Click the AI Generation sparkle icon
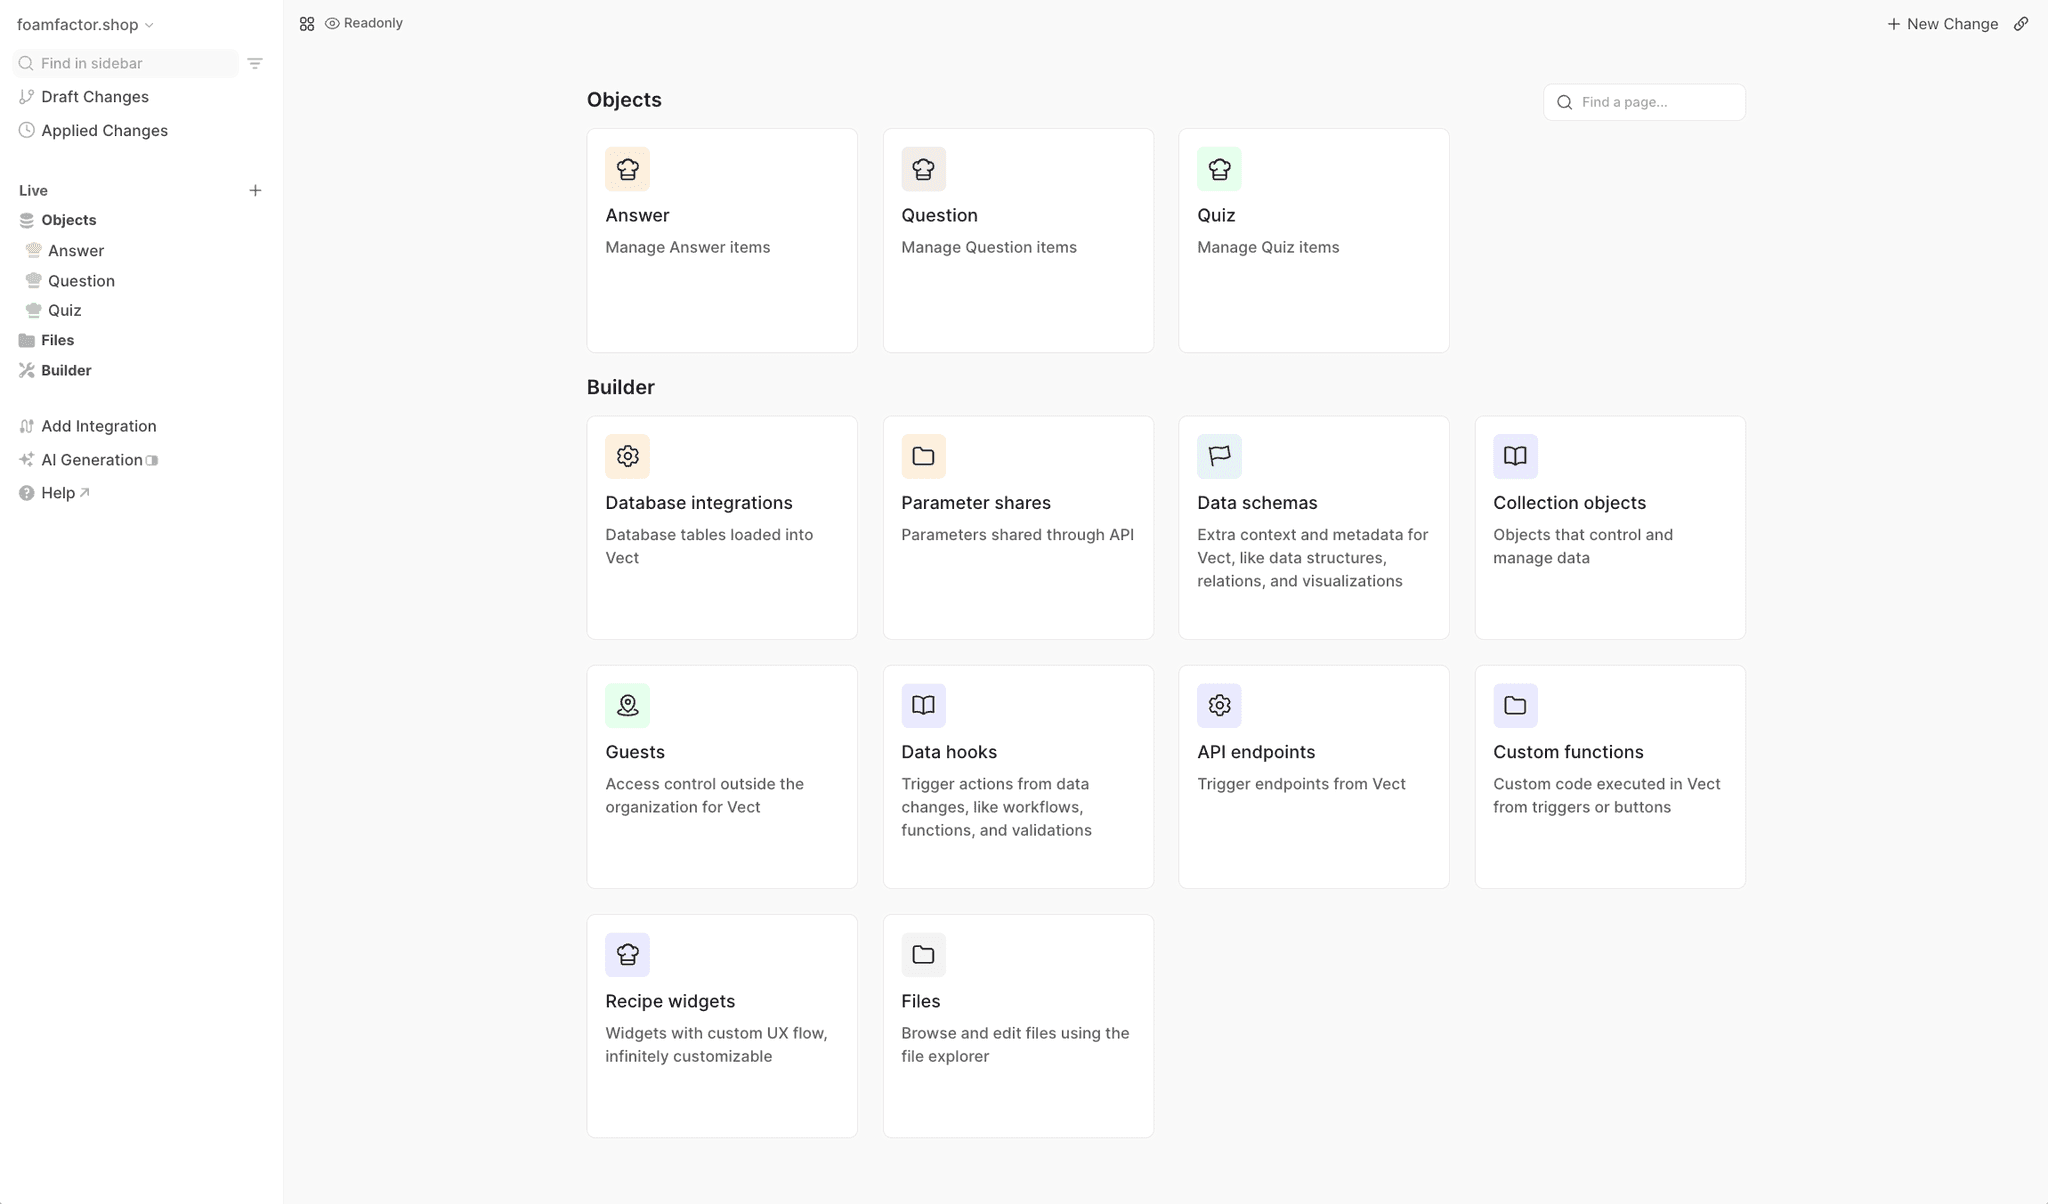Screen dimensions: 2048x1204 tap(27, 459)
